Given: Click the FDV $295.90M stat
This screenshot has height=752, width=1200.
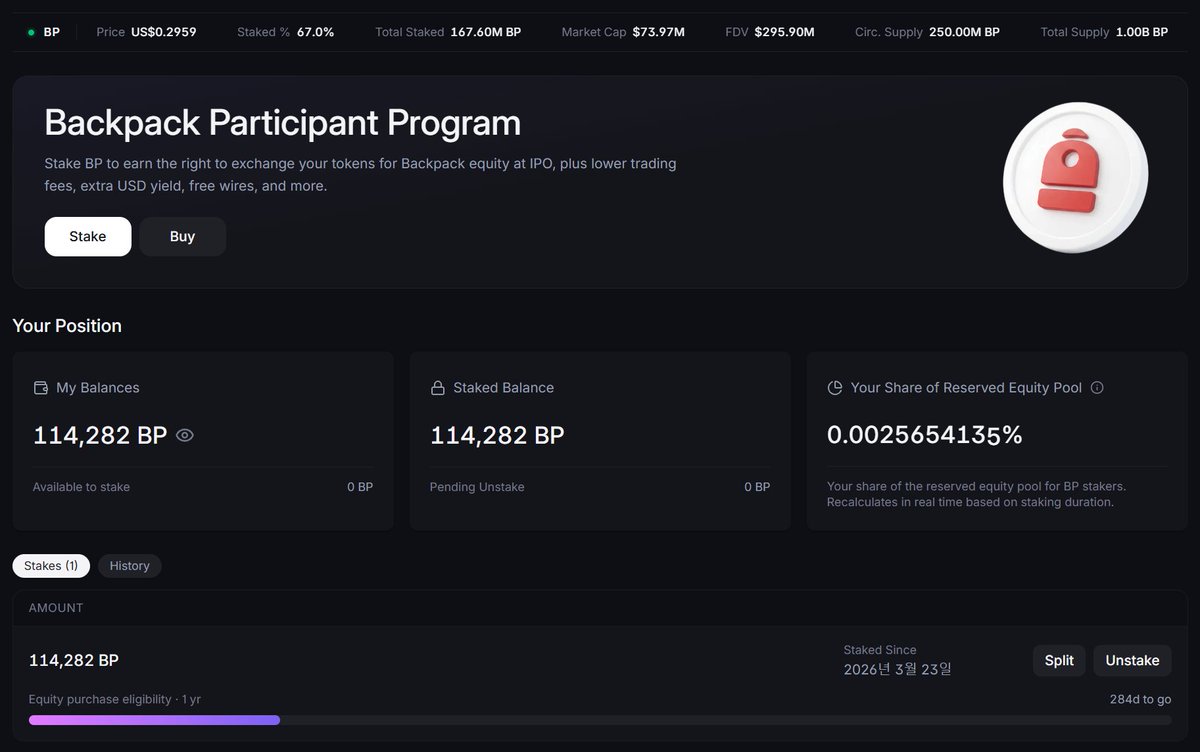Looking at the screenshot, I should click(x=770, y=32).
